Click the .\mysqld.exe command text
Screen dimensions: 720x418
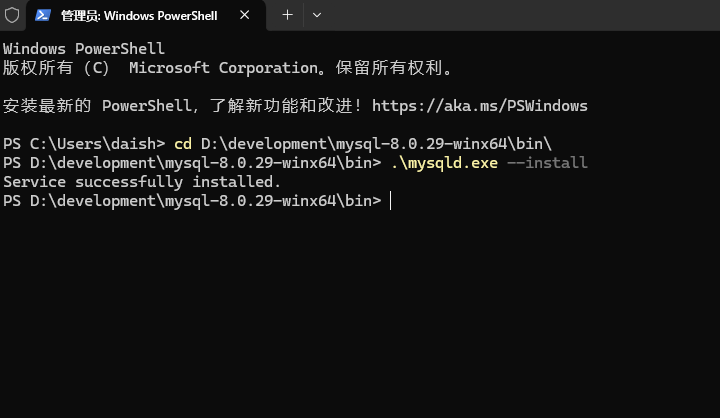tap(444, 163)
